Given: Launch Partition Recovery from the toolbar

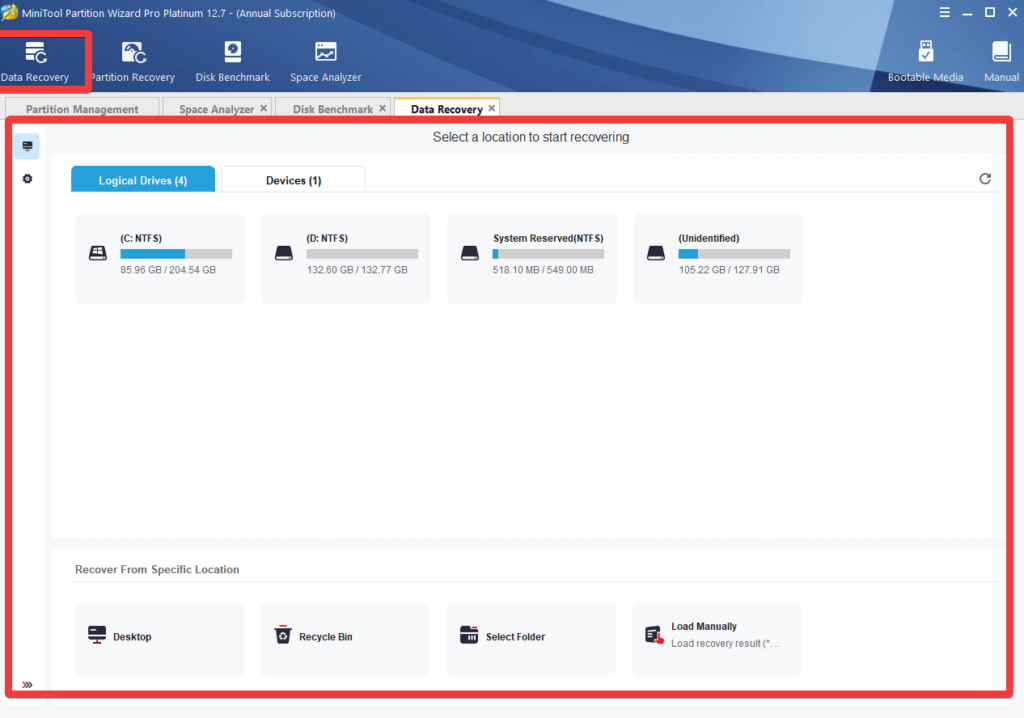Looking at the screenshot, I should [x=133, y=62].
